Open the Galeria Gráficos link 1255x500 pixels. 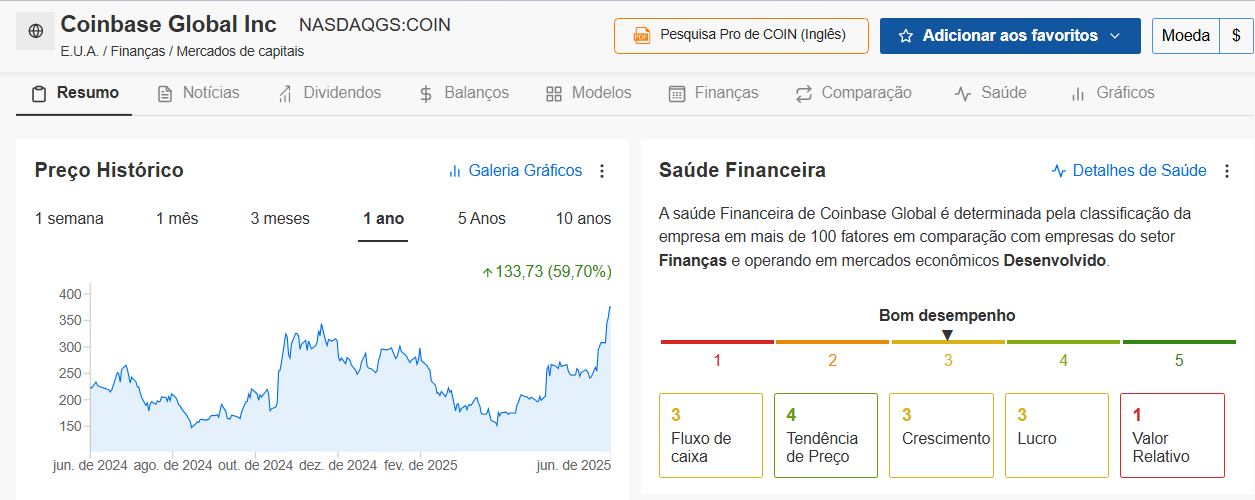tap(525, 171)
